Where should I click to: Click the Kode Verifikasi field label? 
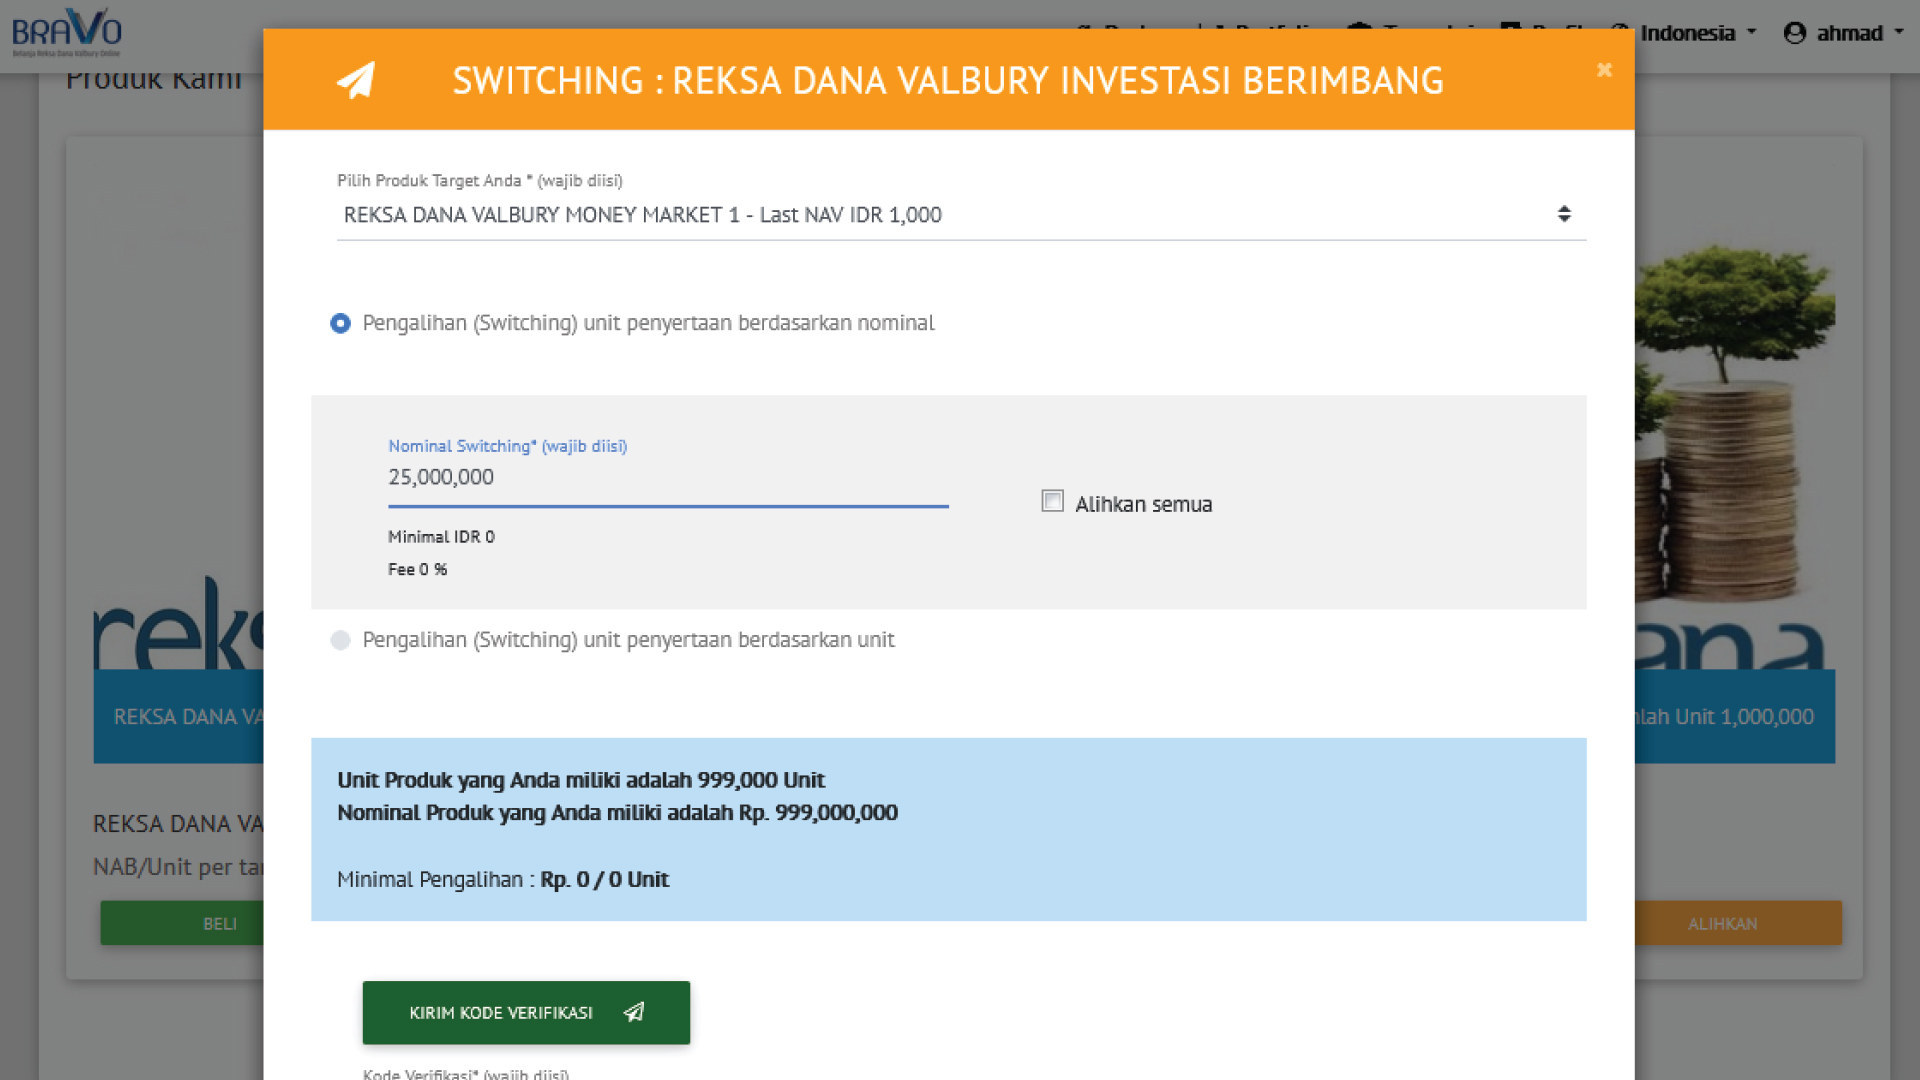click(x=465, y=1073)
